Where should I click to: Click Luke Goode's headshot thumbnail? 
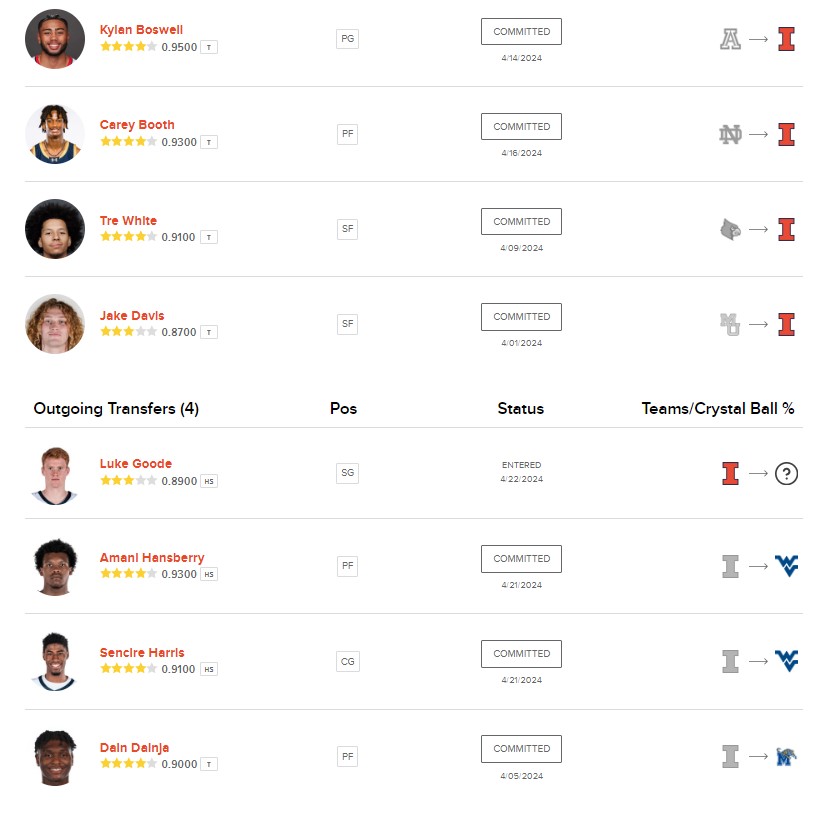pos(55,475)
